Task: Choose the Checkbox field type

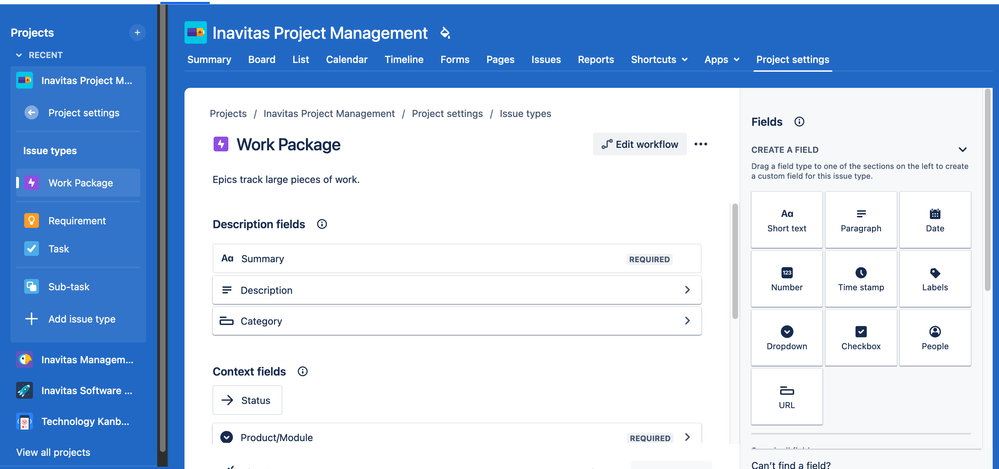Action: pos(861,338)
